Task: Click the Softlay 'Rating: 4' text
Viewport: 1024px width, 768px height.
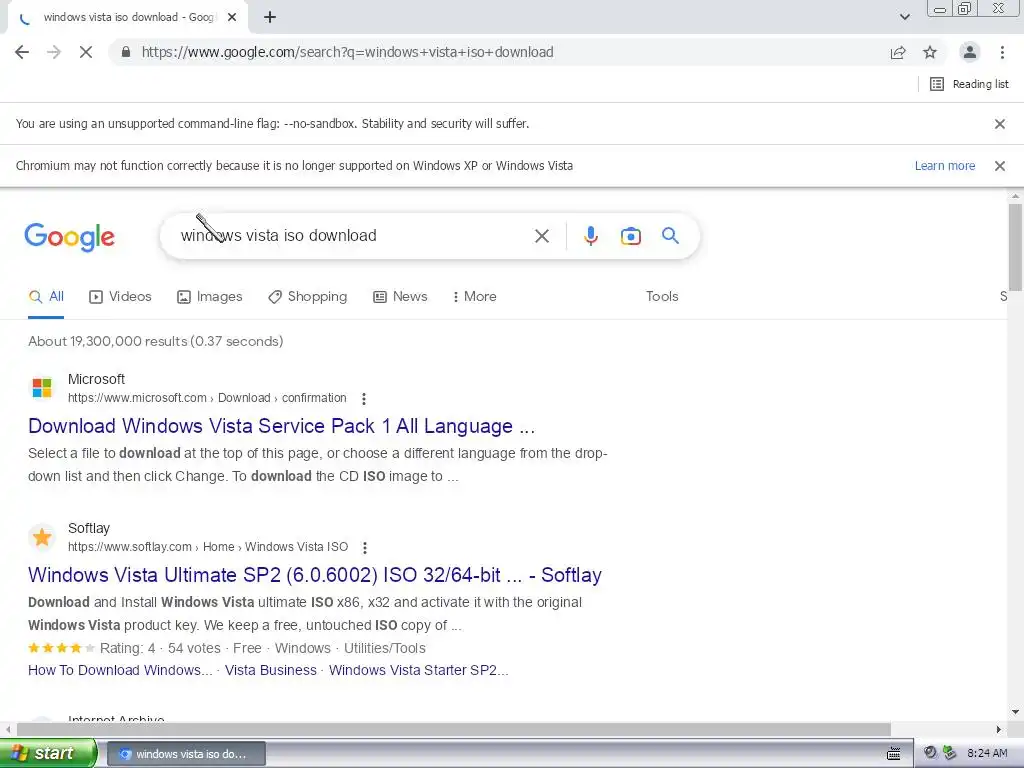Action: coord(127,648)
